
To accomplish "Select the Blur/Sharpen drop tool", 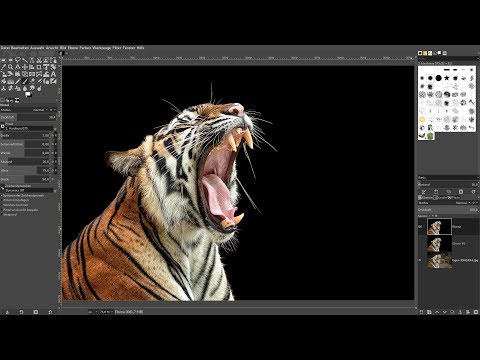I will point(25,88).
